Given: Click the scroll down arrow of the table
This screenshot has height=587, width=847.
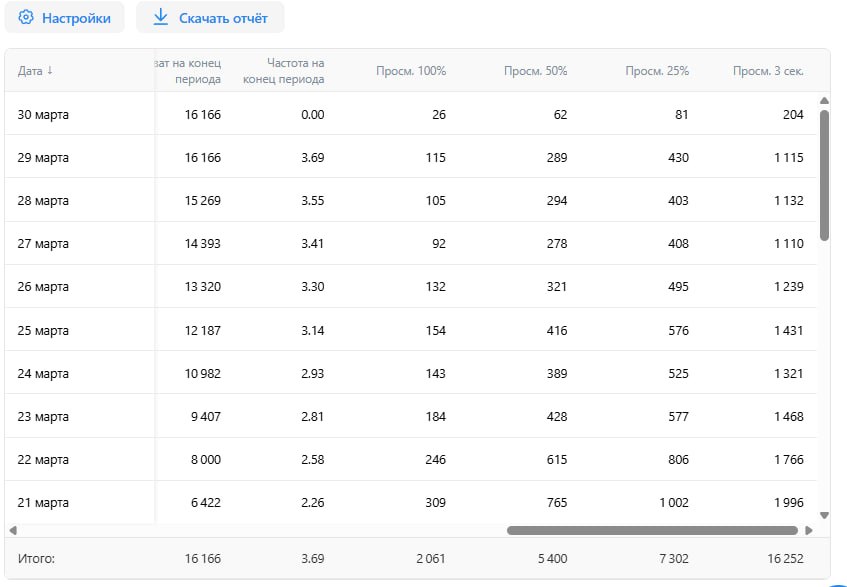Looking at the screenshot, I should click(x=824, y=515).
